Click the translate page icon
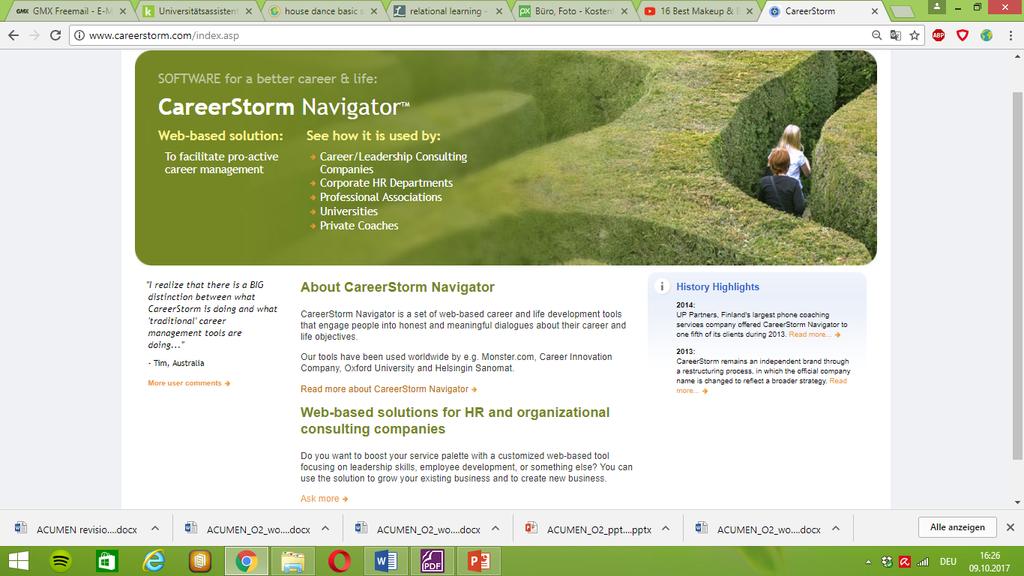Screen dimensions: 1024x576 [x=895, y=35]
